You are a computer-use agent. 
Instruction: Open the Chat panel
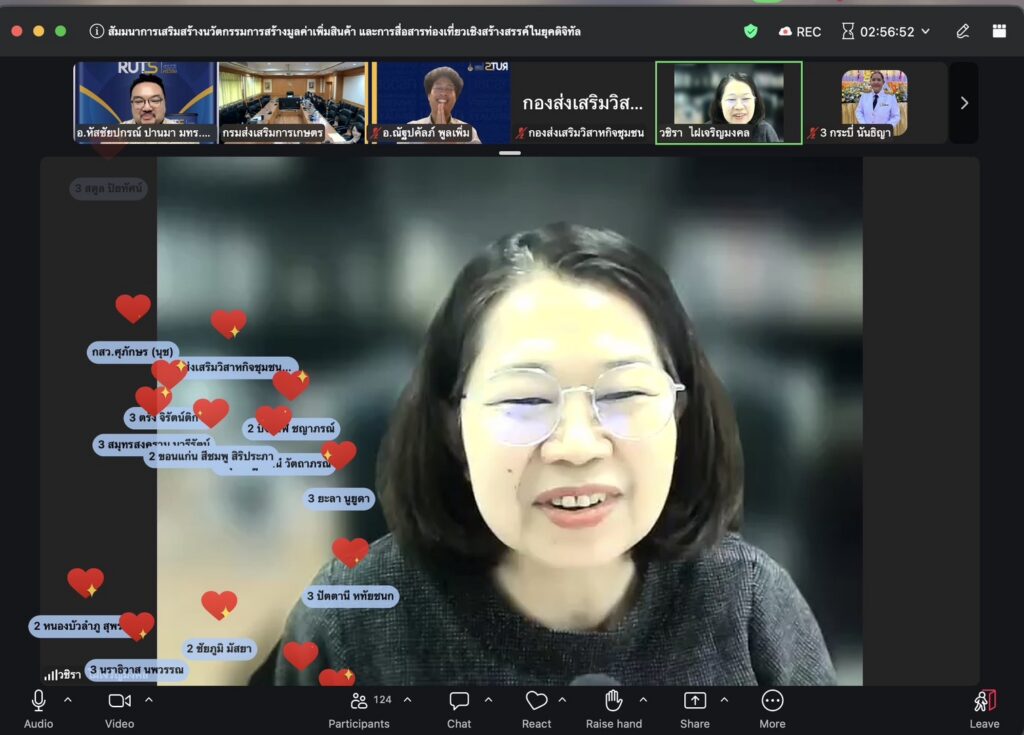pos(459,701)
